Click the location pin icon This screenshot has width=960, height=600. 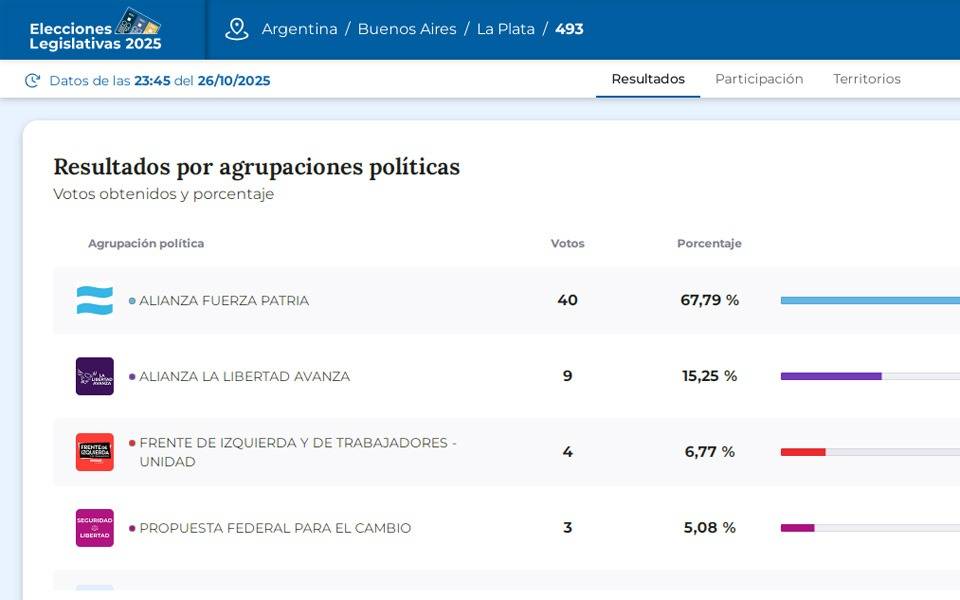point(237,29)
